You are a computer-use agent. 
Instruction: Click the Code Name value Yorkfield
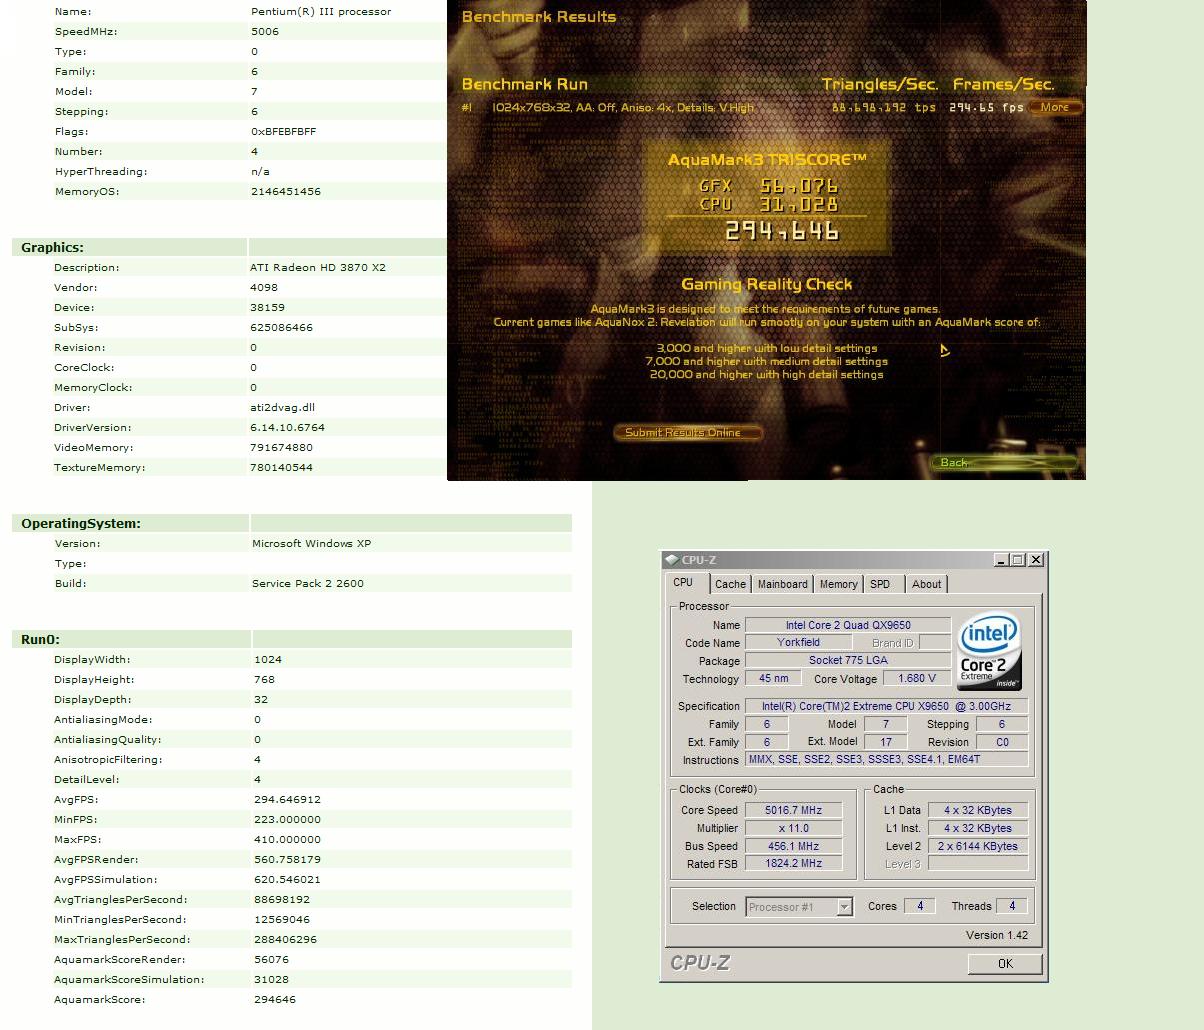(x=798, y=642)
